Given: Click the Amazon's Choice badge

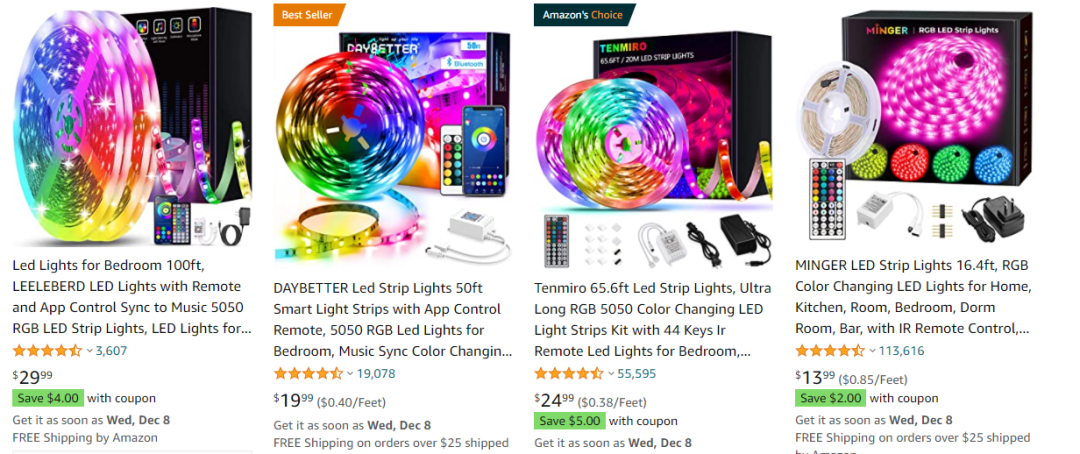Looking at the screenshot, I should [583, 14].
